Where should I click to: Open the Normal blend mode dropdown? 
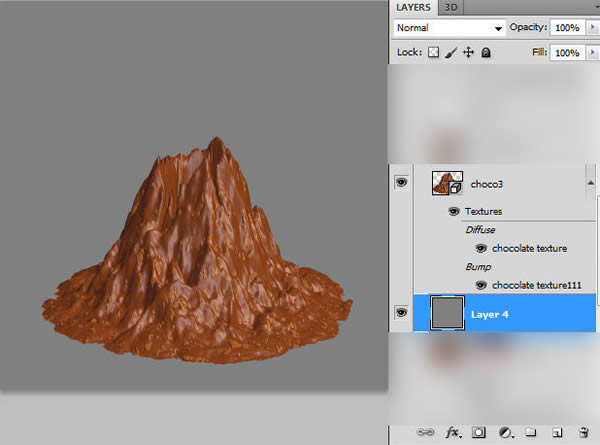pos(449,28)
